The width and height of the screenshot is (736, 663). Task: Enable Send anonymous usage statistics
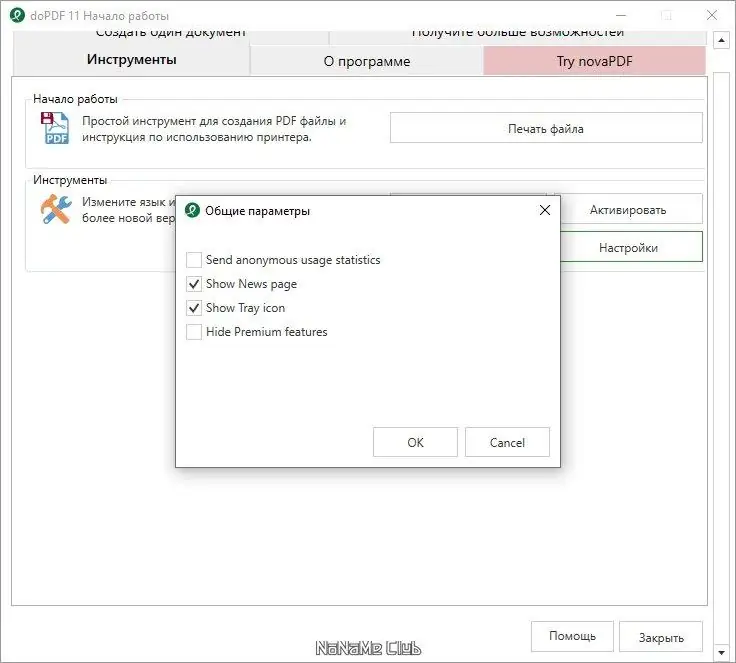[194, 260]
